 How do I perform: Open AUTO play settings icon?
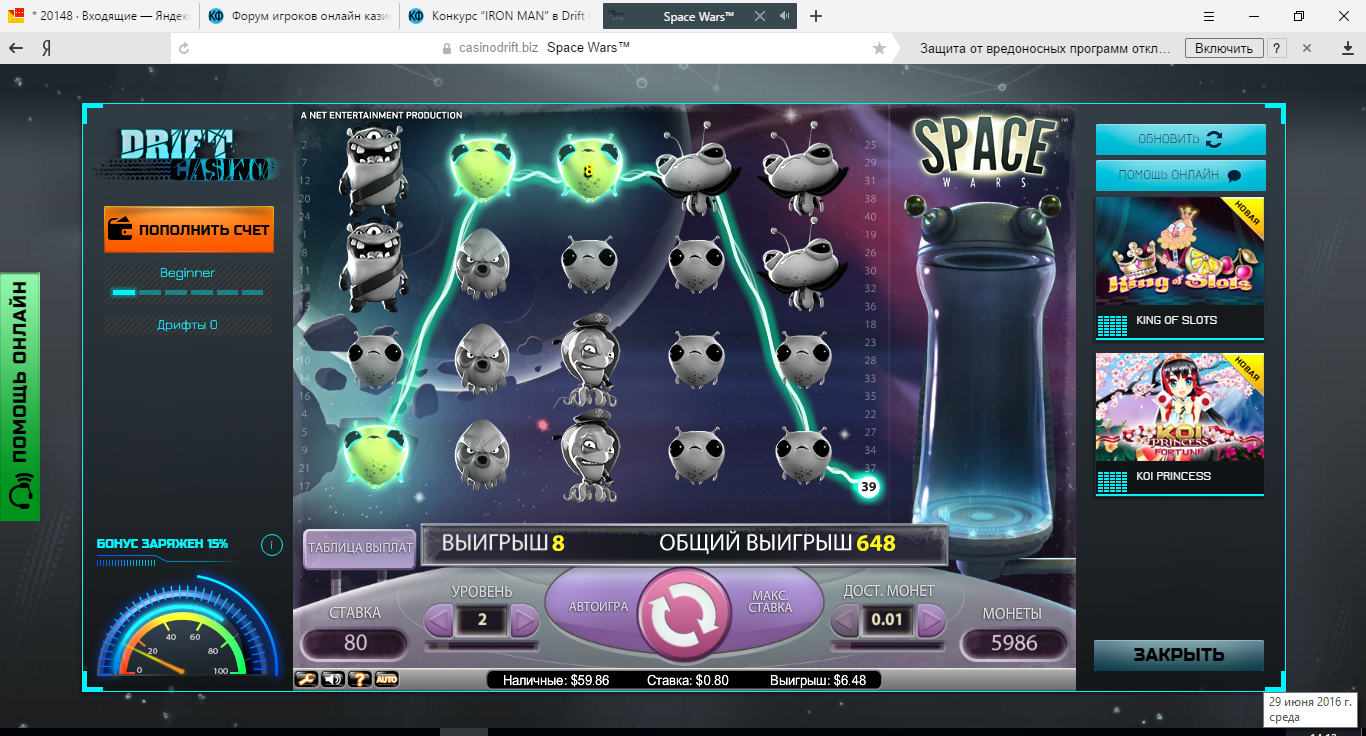point(386,679)
